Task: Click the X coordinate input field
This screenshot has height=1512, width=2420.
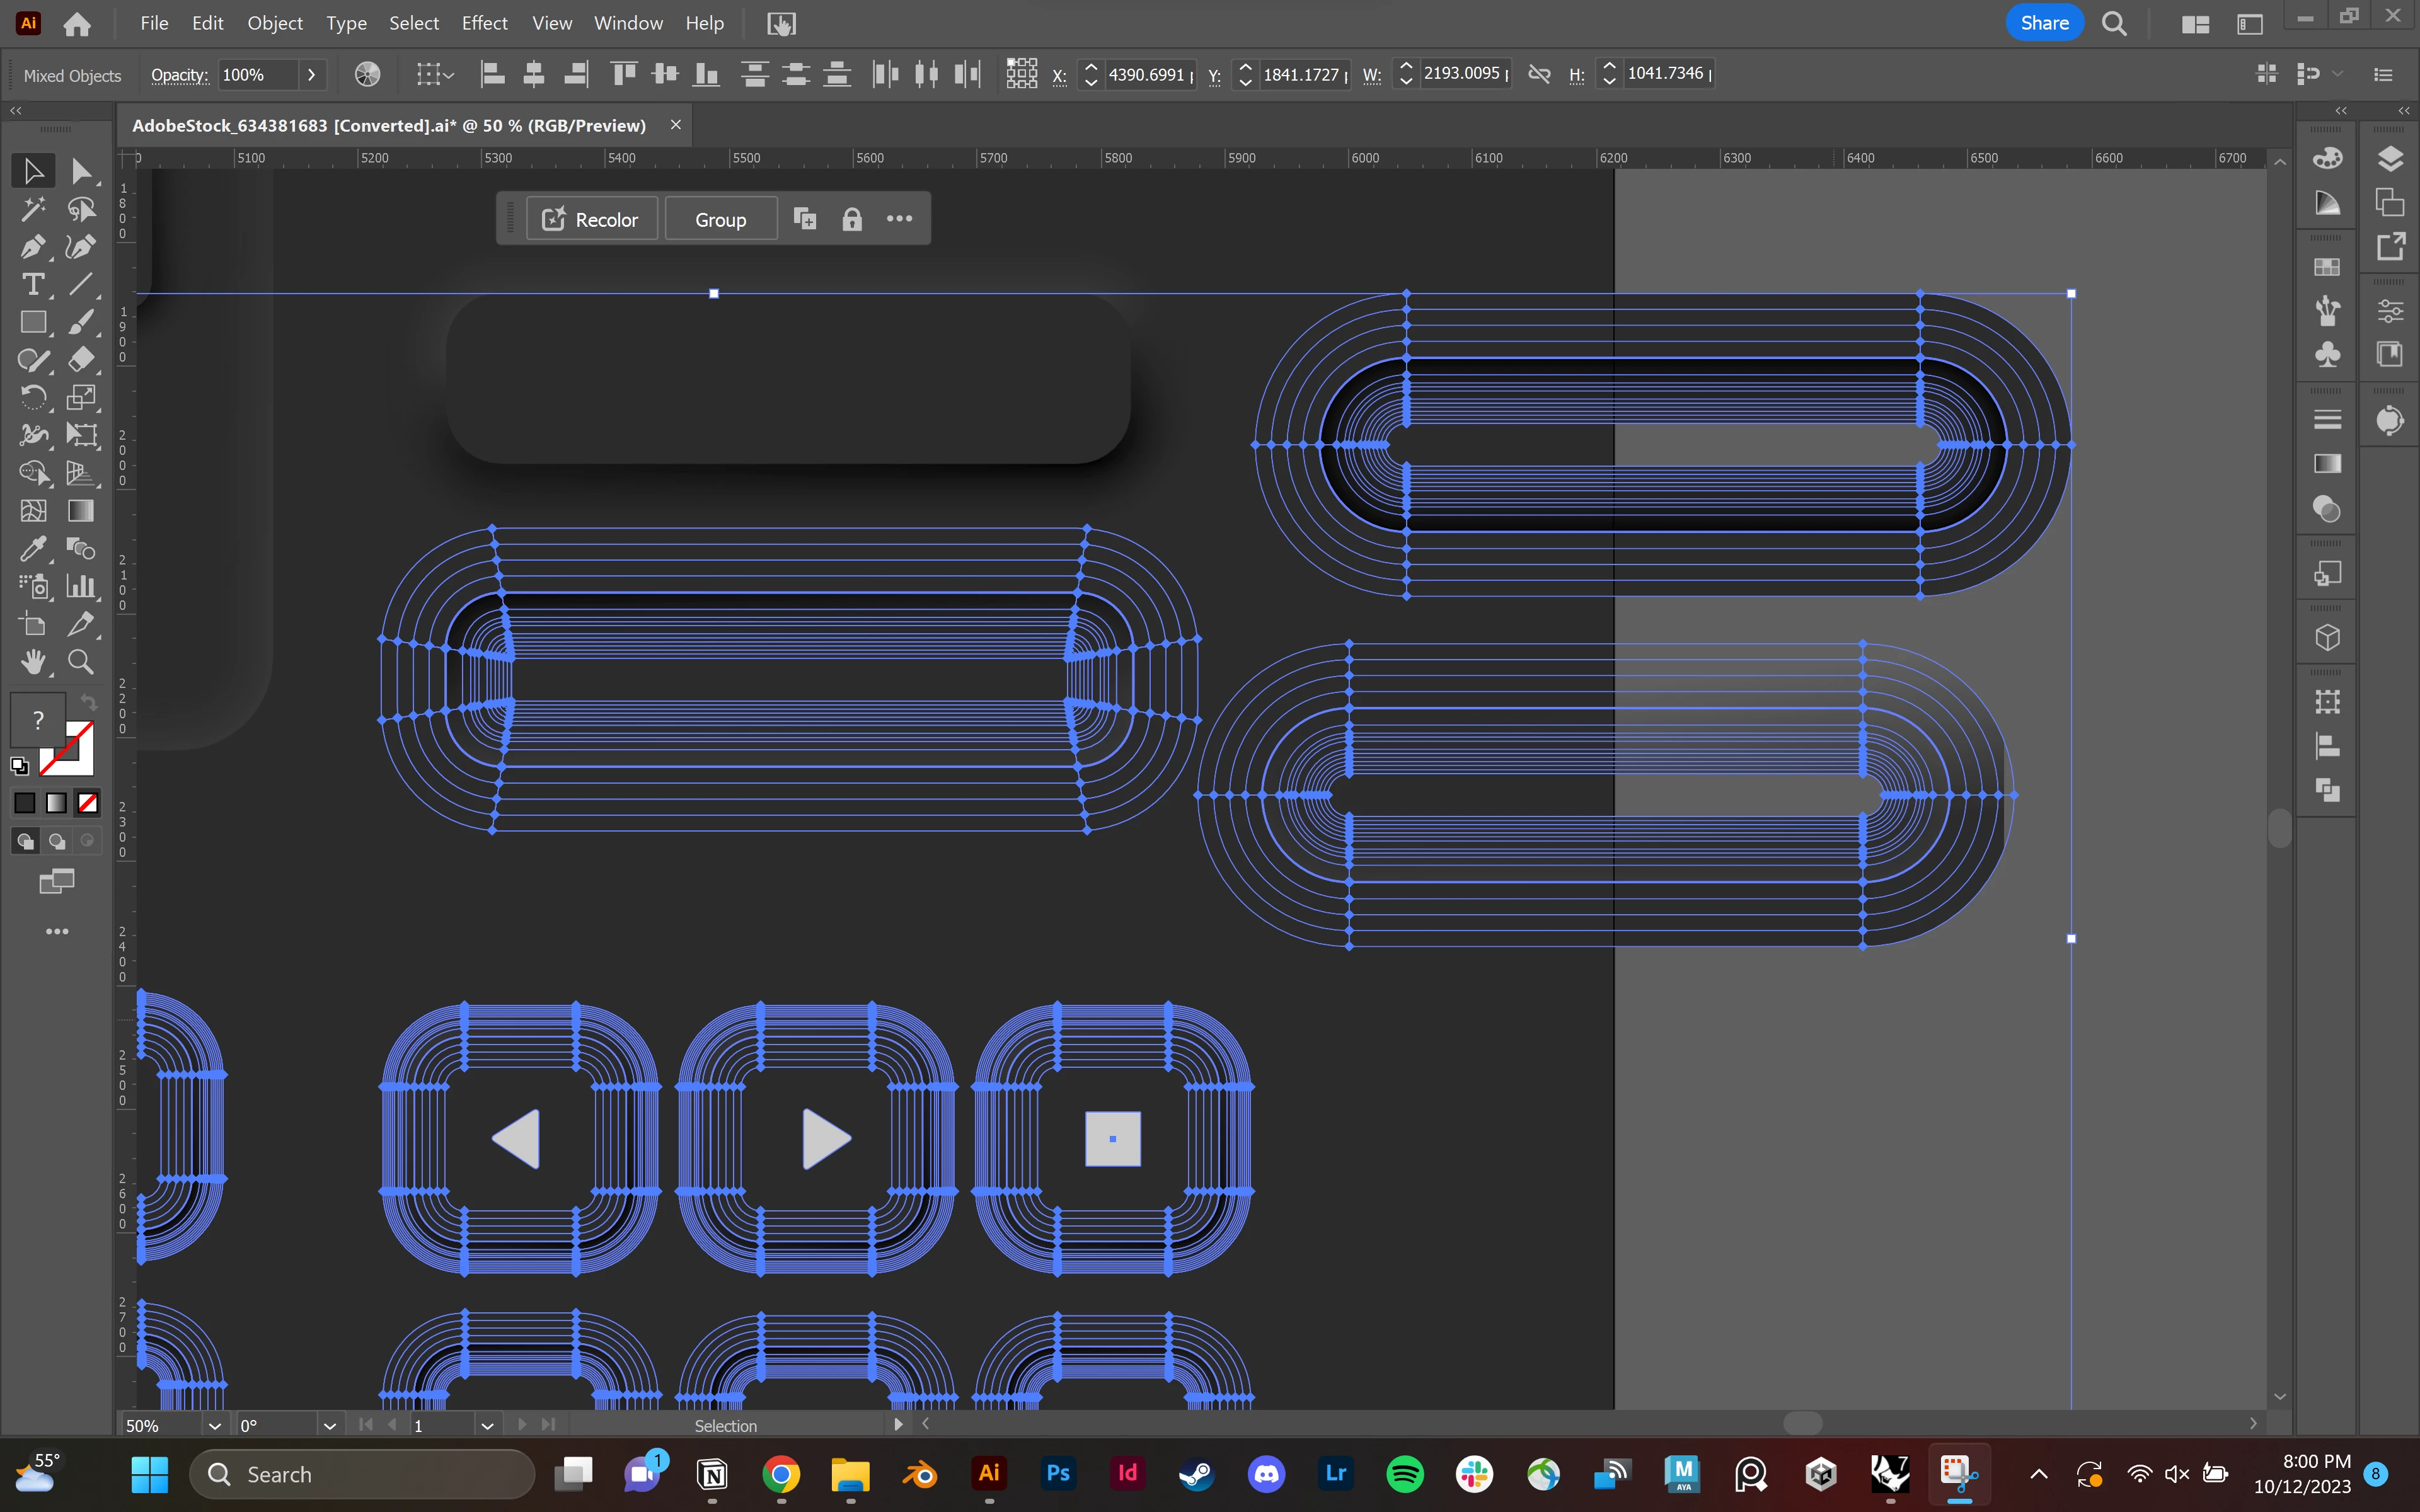Action: point(1146,75)
